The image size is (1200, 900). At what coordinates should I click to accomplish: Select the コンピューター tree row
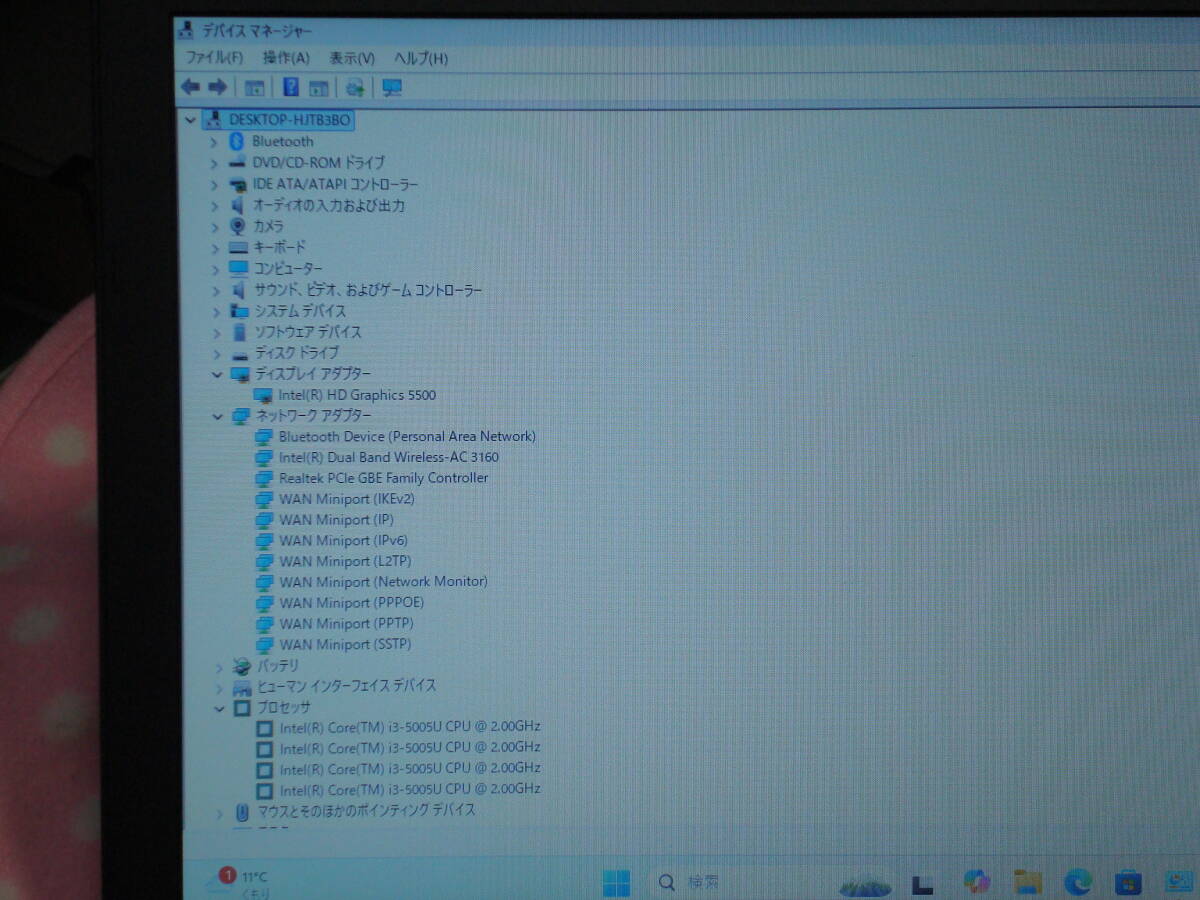(288, 269)
